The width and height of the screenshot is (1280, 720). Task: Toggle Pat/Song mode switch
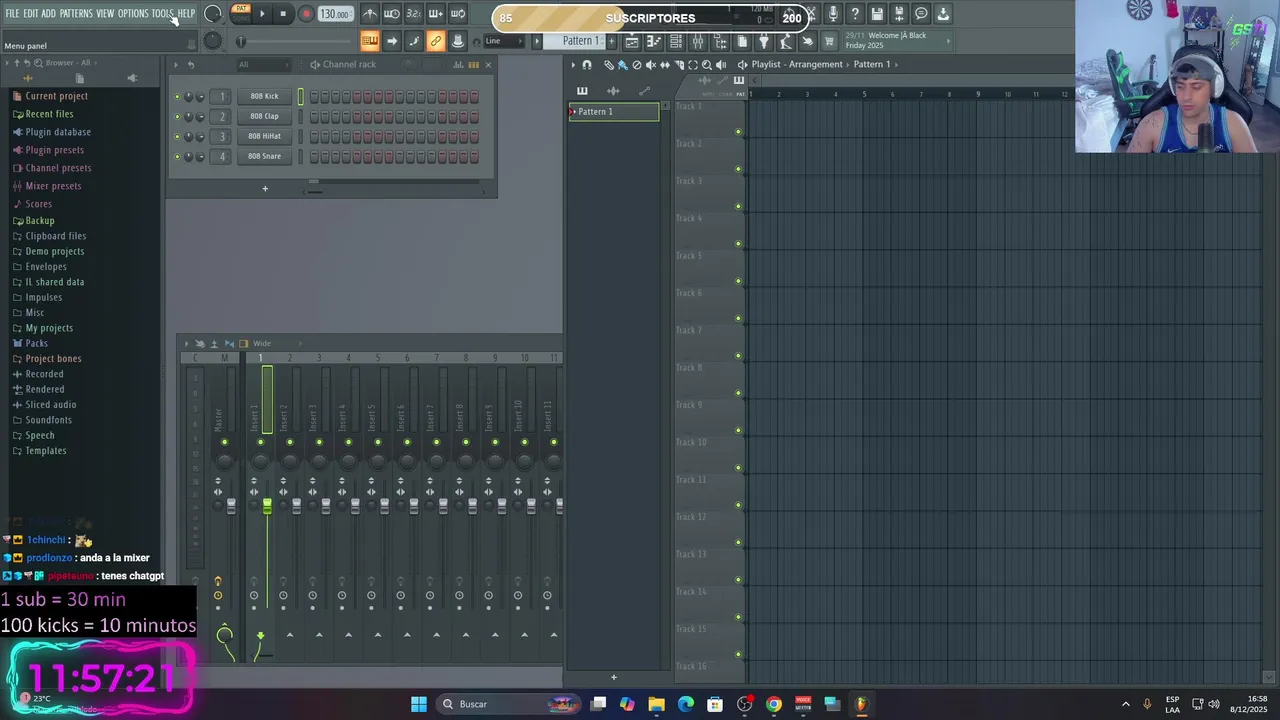240,13
